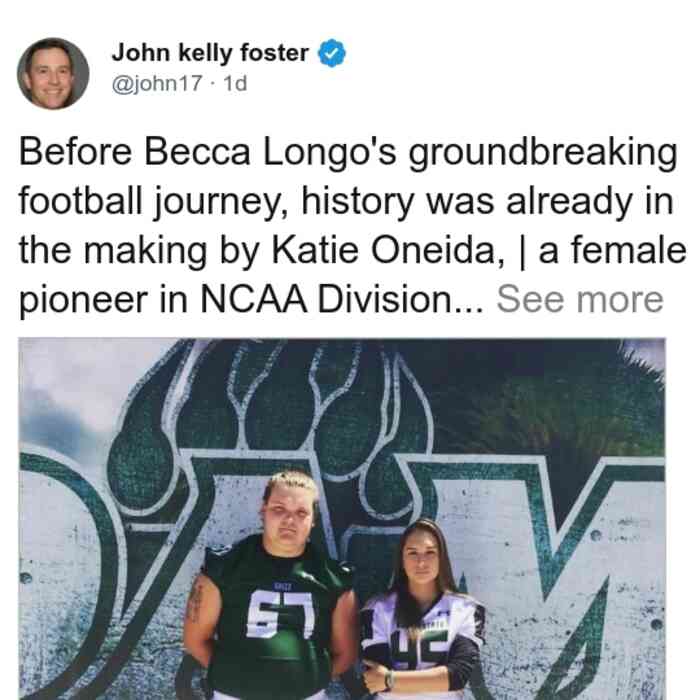Image resolution: width=700 pixels, height=700 pixels.
Task: Click the word groundbreaking in the post
Action: tap(543, 154)
